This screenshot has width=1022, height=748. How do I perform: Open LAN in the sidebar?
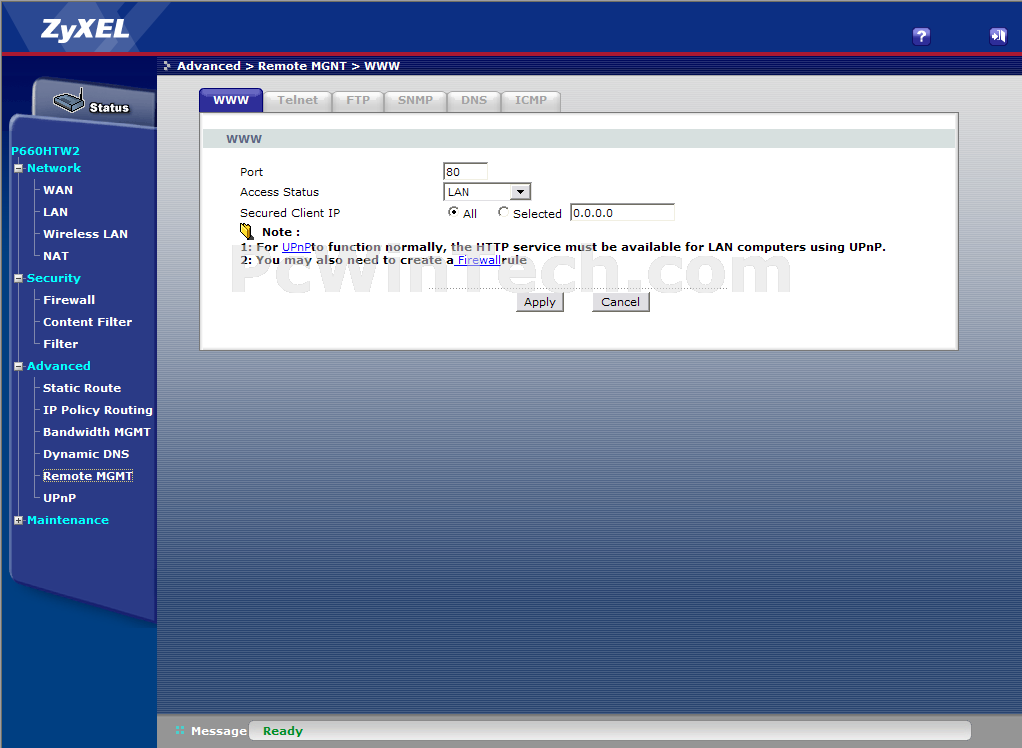[55, 212]
